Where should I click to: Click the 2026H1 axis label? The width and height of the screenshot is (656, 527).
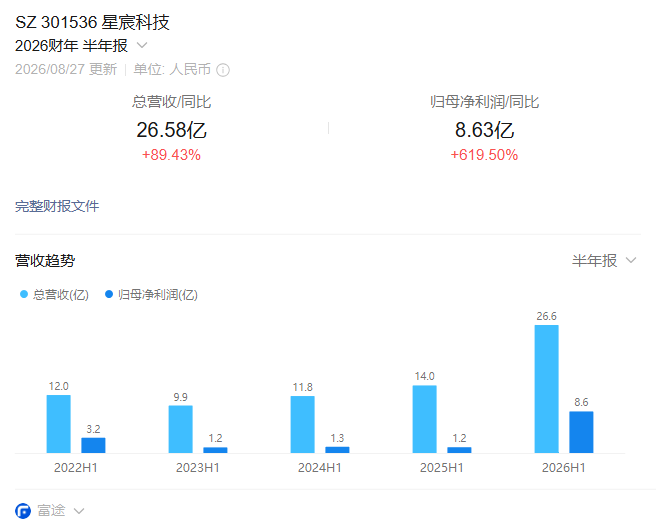(x=564, y=468)
